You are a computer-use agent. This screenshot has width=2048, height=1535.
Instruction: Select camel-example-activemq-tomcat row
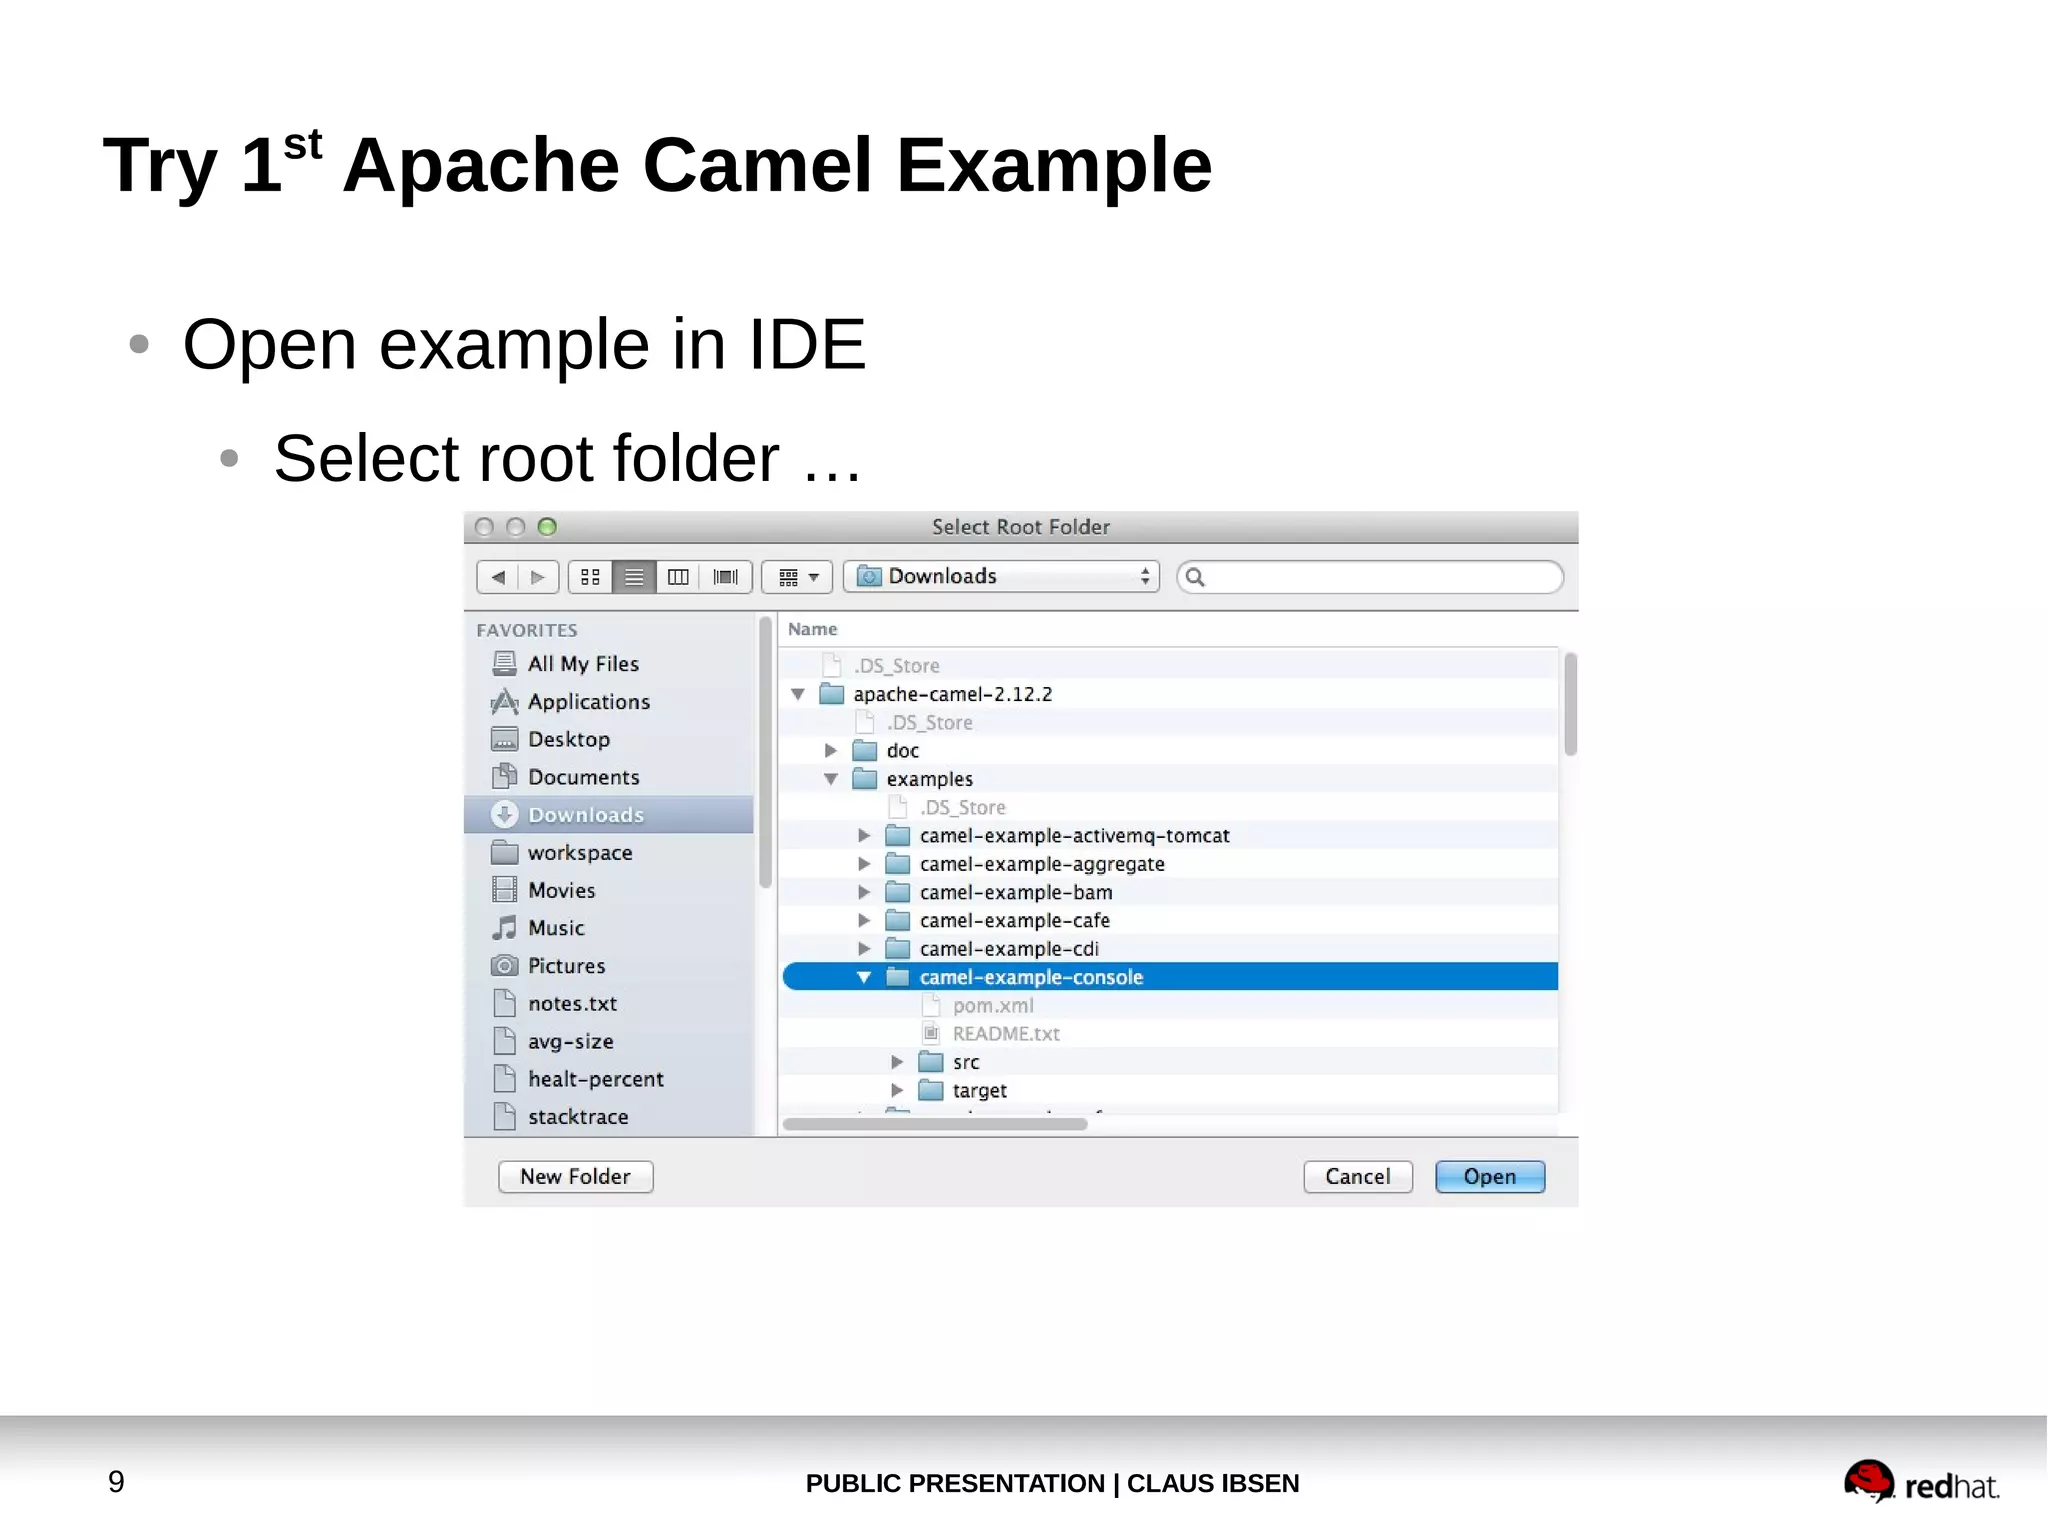click(x=1169, y=836)
